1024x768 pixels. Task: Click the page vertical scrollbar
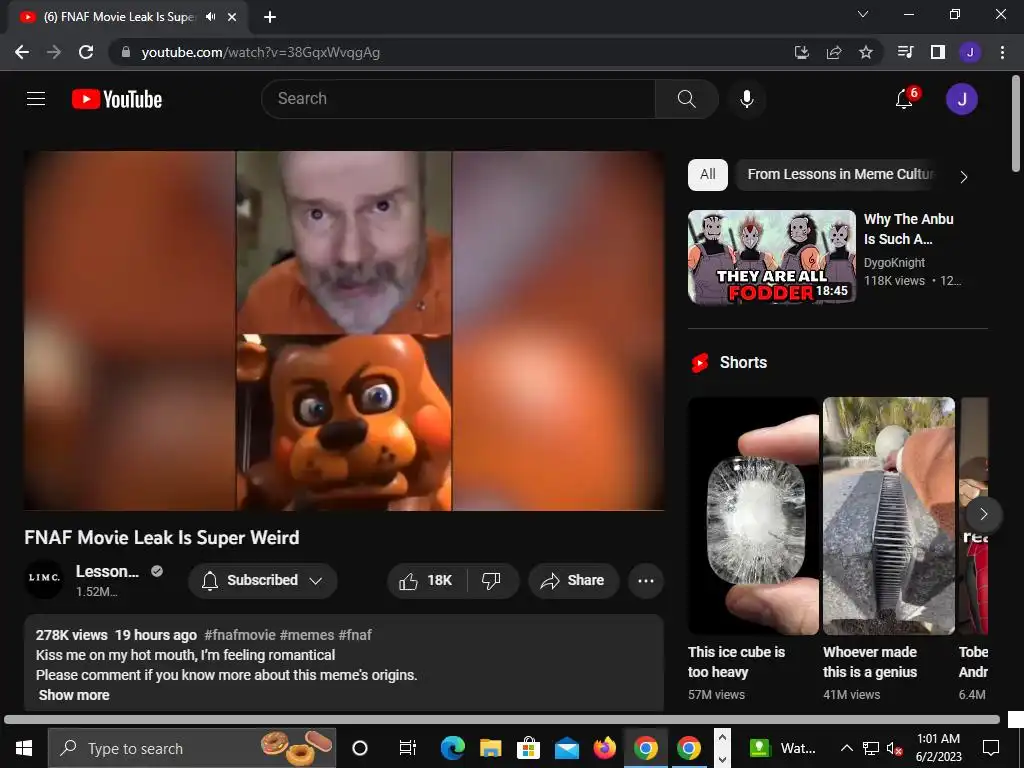[1016, 124]
